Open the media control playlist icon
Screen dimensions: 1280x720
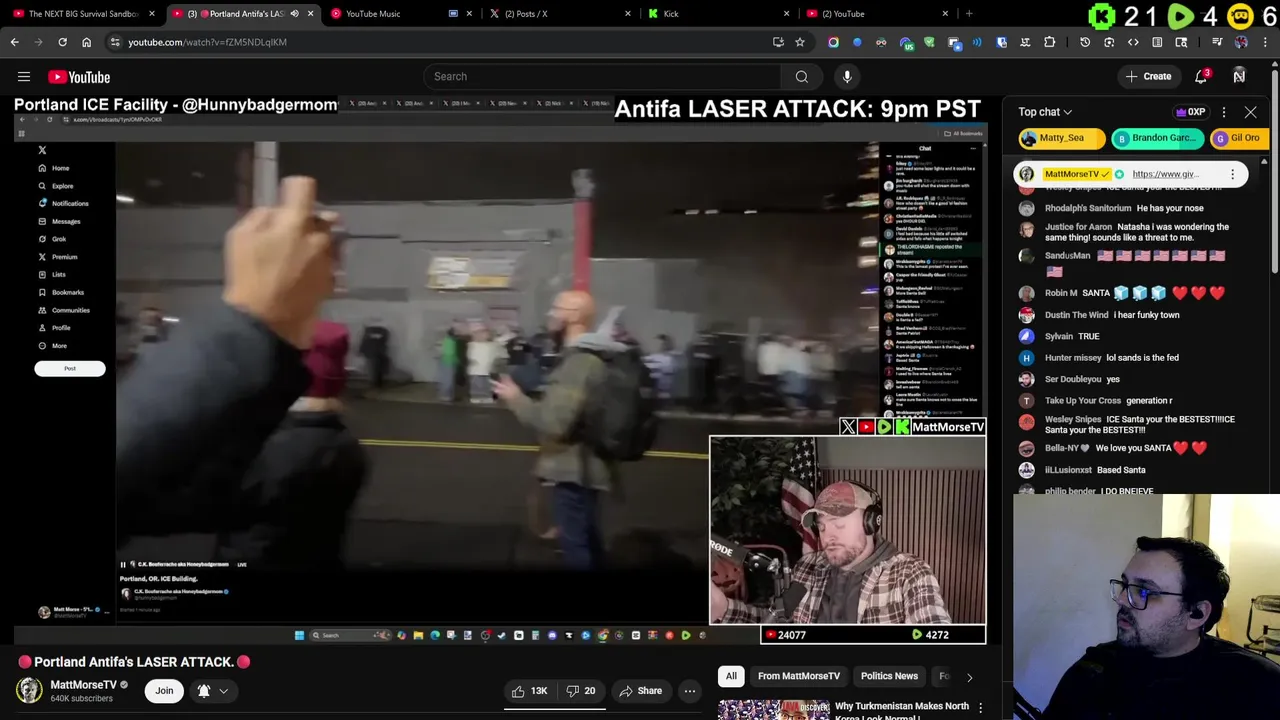tap(1217, 42)
